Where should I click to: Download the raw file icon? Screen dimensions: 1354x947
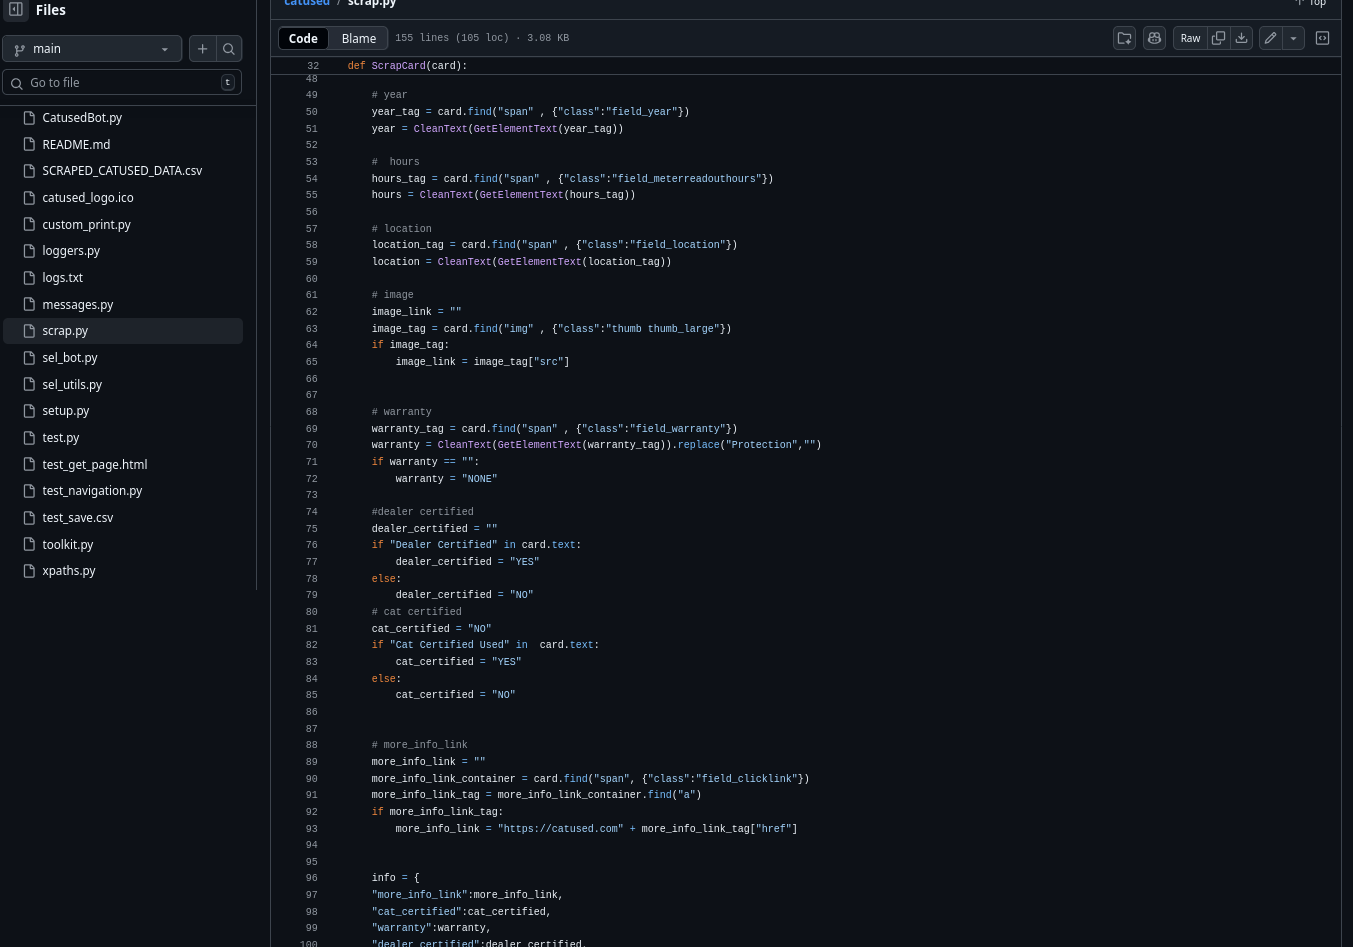click(1241, 38)
